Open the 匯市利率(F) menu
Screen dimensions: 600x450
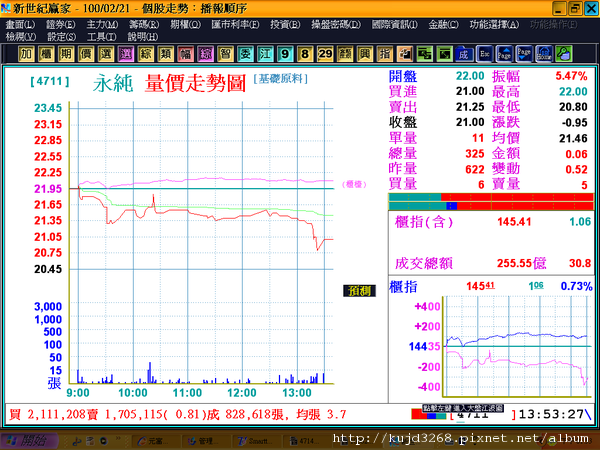[x=235, y=25]
